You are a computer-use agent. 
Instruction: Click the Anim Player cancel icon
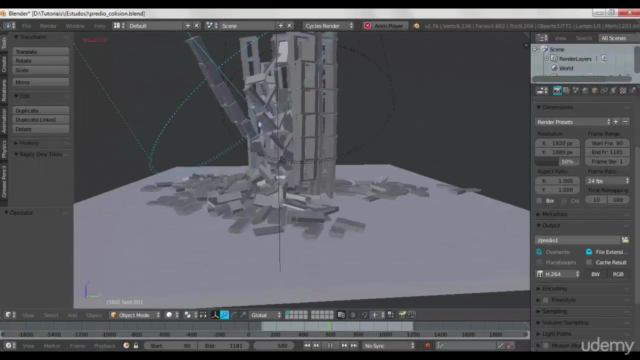[367, 26]
